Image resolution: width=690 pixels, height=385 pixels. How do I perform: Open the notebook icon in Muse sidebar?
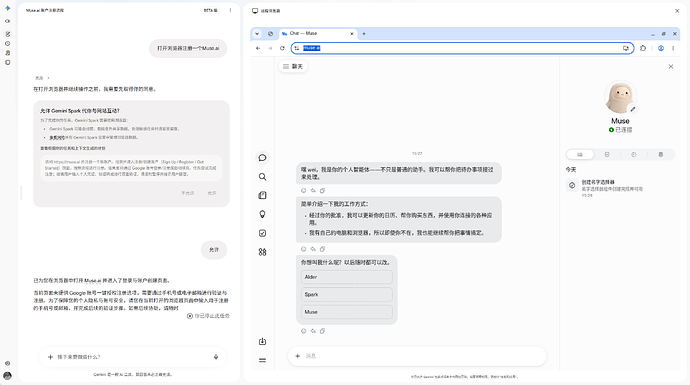[x=262, y=195]
